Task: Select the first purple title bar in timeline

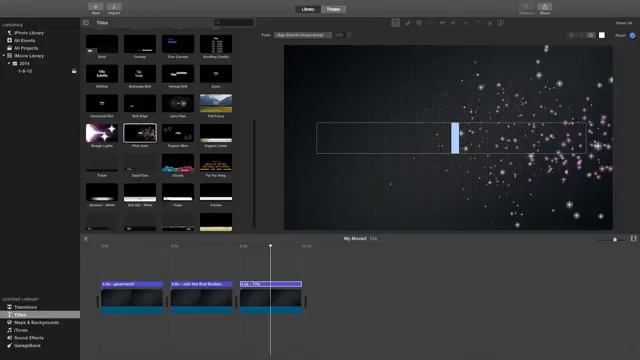Action: (132, 284)
